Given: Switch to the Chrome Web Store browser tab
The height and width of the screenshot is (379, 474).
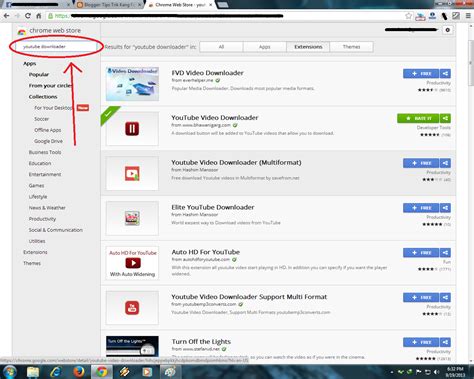Looking at the screenshot, I should pos(181,5).
